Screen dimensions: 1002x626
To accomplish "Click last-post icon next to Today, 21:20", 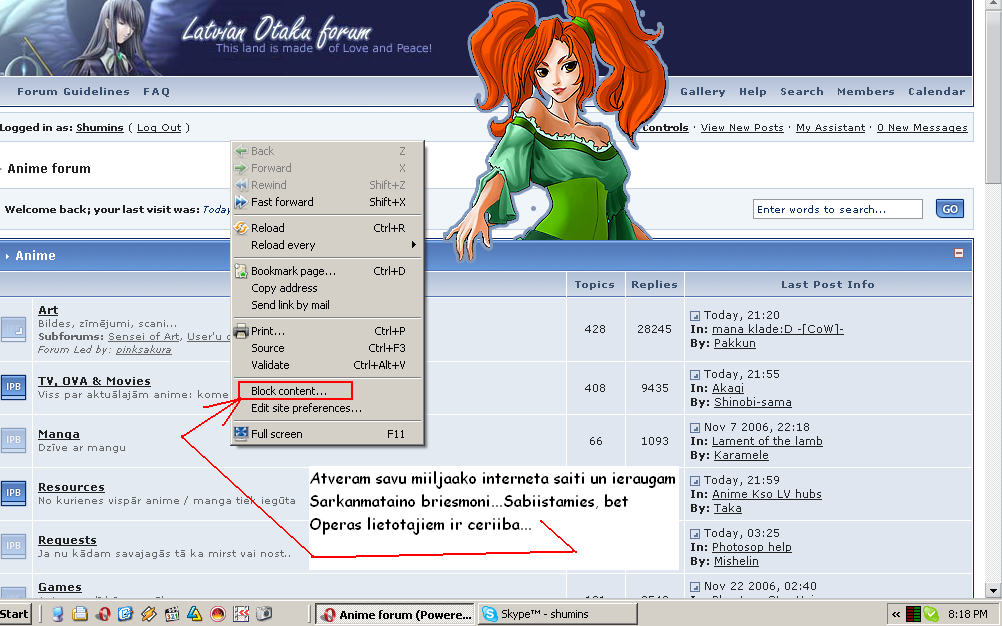I will (695, 316).
